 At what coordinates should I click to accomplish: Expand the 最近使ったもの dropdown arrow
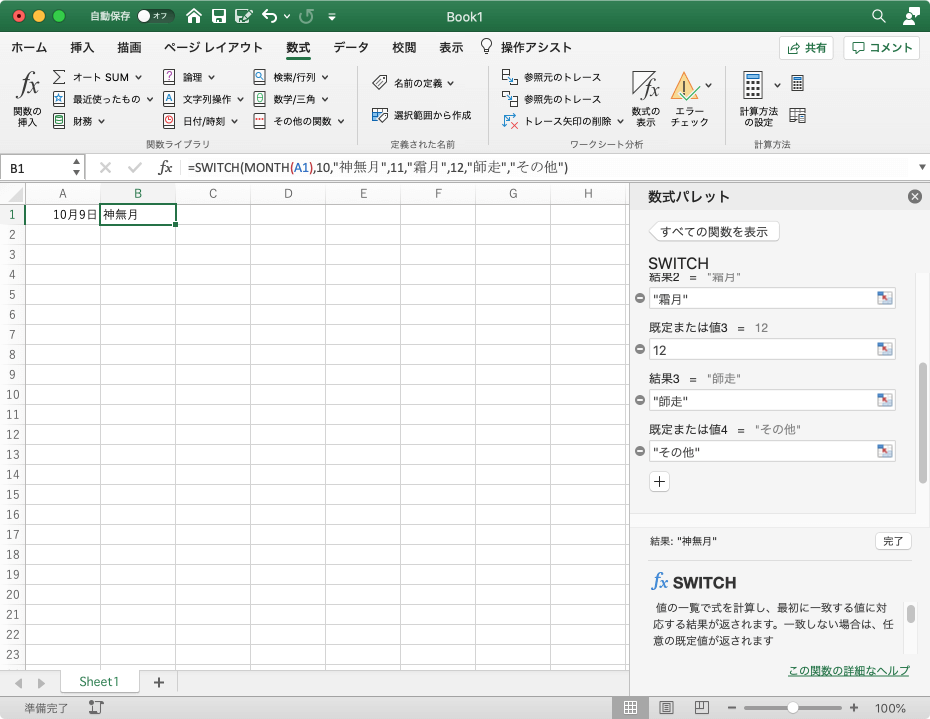coord(150,99)
